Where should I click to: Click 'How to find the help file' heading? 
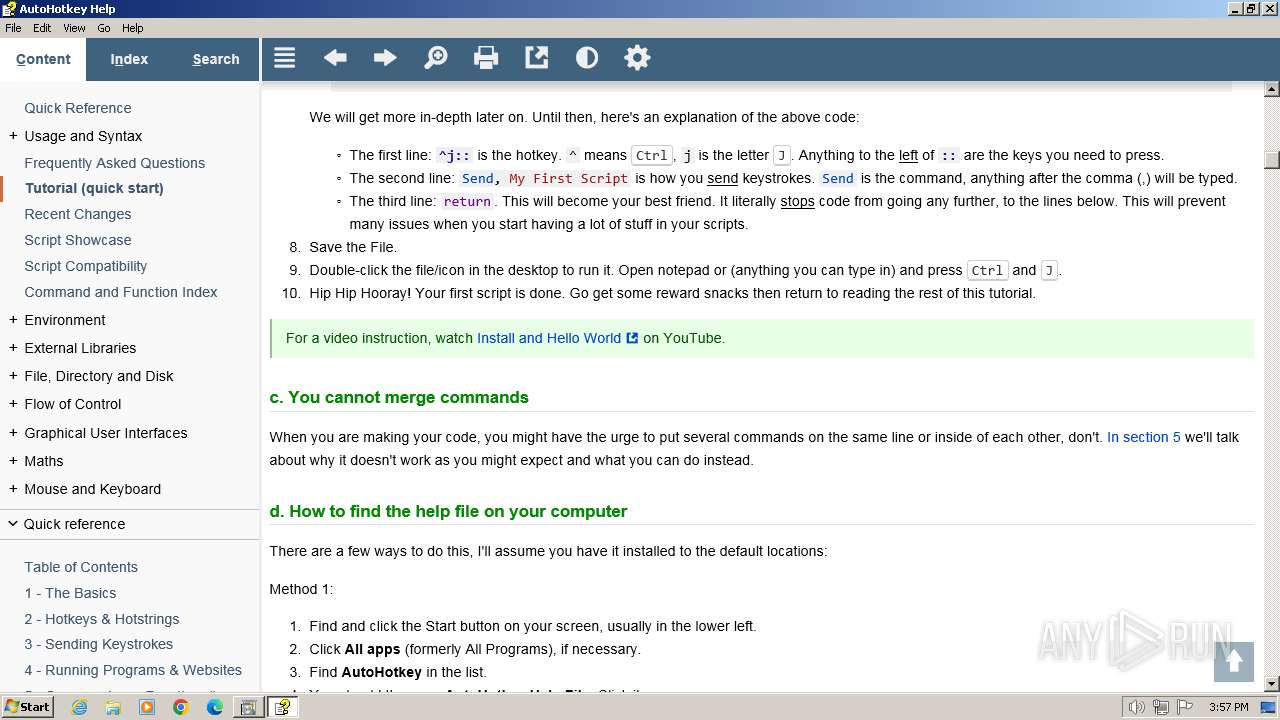(448, 511)
